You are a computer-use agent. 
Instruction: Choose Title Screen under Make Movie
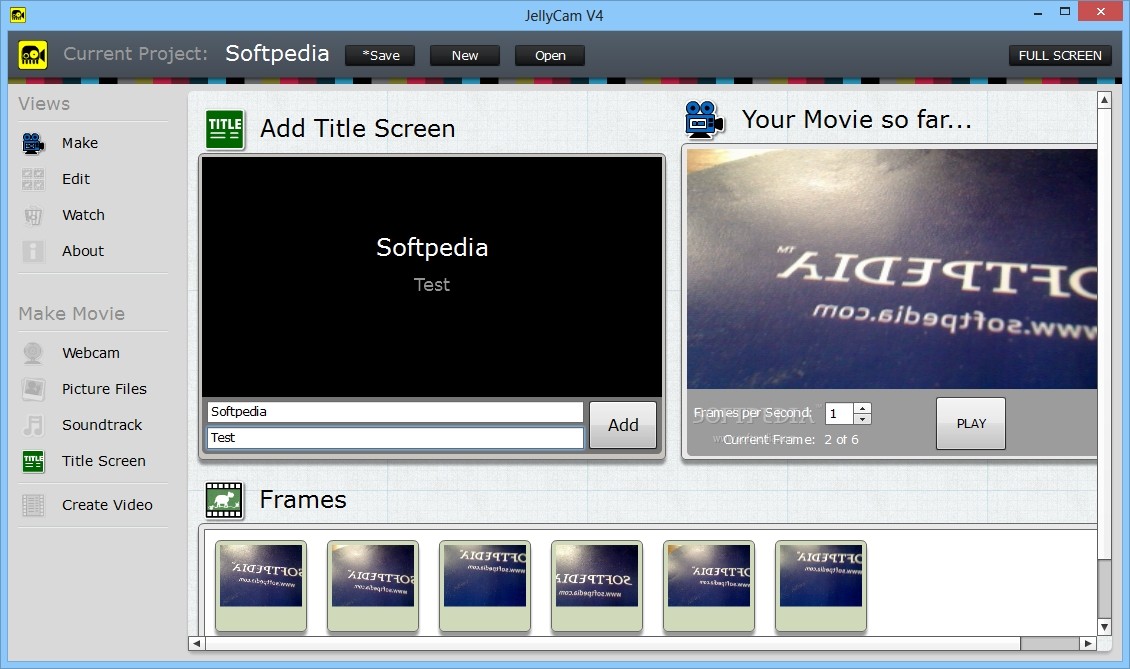point(104,461)
